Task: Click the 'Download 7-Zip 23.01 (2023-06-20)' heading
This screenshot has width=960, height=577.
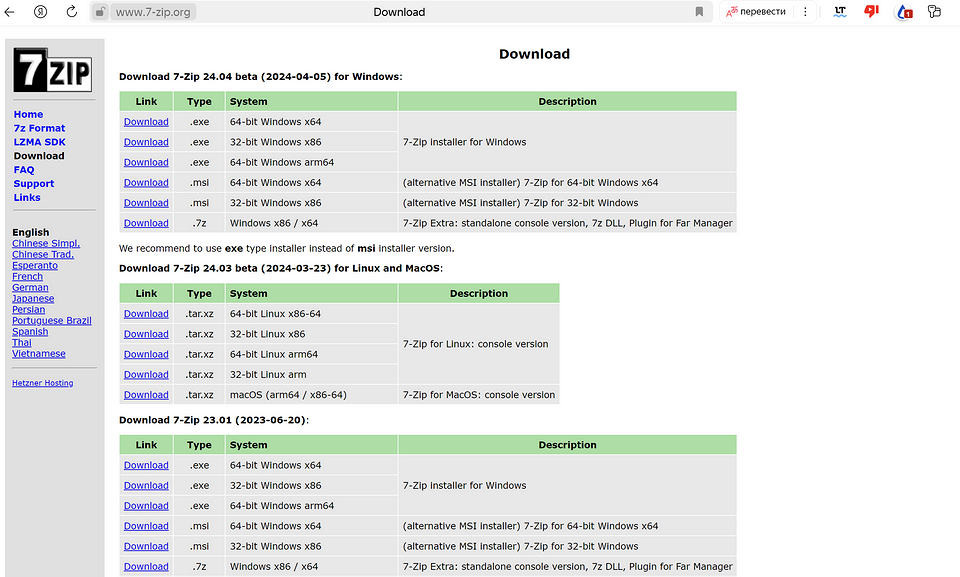Action: pos(214,420)
